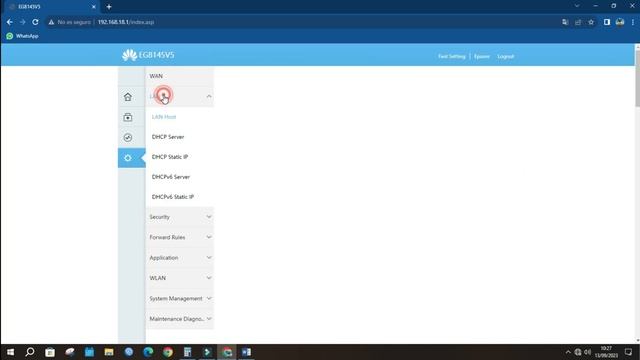This screenshot has height=360, width=640.
Task: Expand the System Management chevron
Action: click(209, 298)
